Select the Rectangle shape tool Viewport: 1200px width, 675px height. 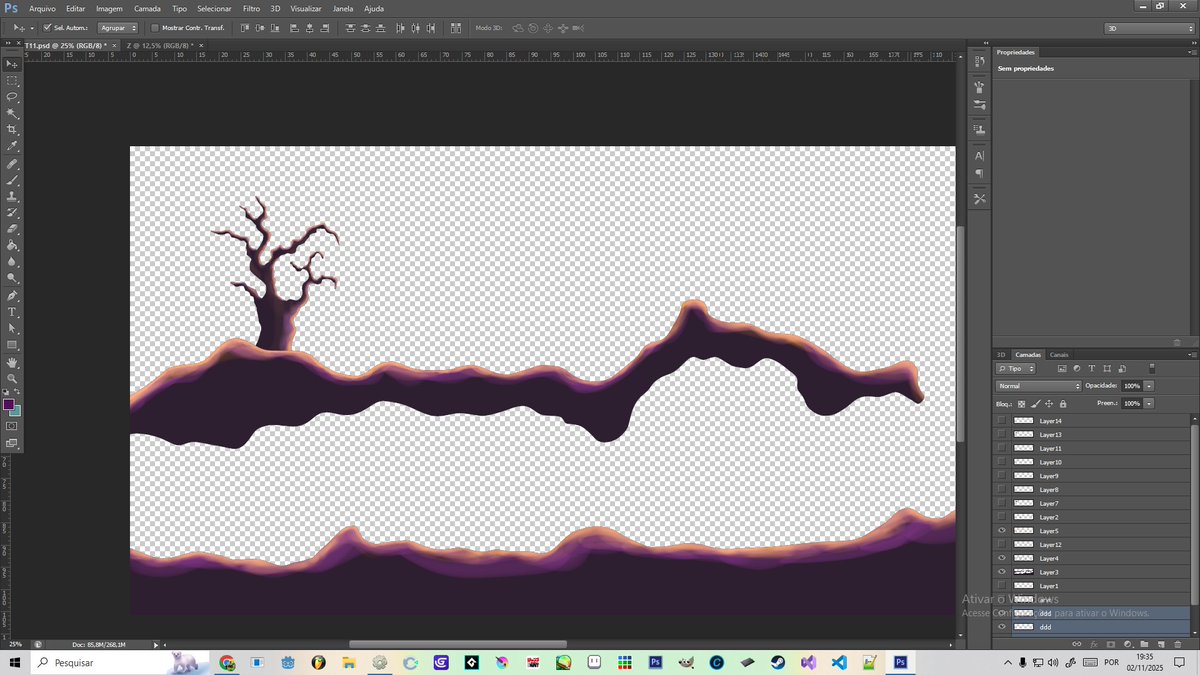coord(13,345)
